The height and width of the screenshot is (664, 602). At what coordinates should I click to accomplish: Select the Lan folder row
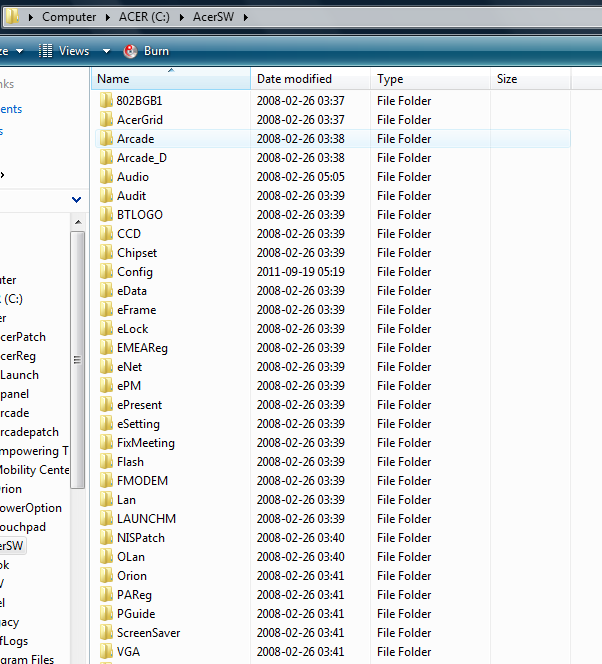[333, 500]
